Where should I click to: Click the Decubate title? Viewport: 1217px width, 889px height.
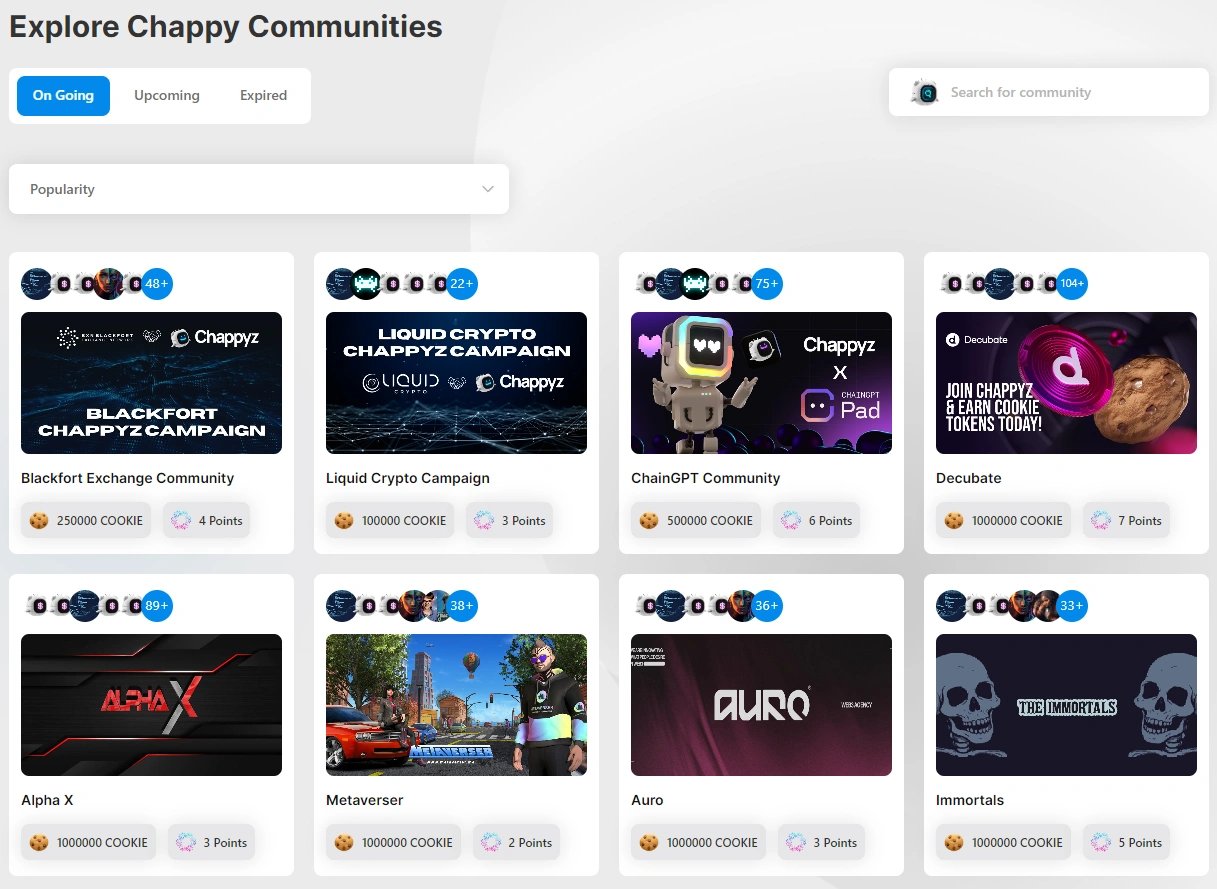point(968,478)
